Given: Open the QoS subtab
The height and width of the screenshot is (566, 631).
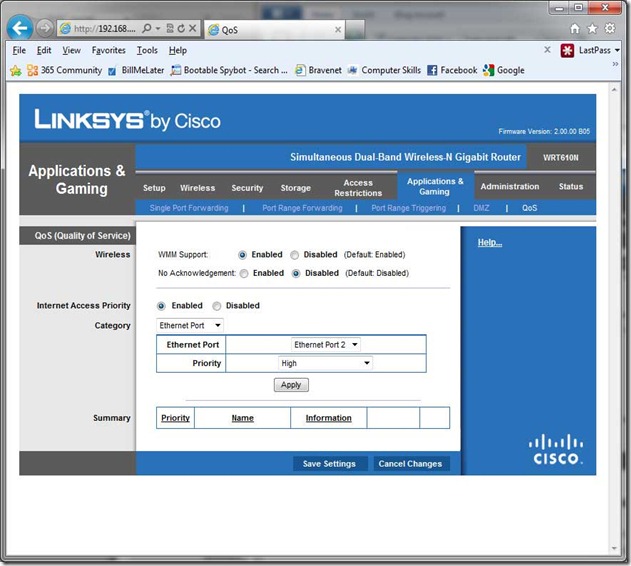Looking at the screenshot, I should click(x=530, y=208).
